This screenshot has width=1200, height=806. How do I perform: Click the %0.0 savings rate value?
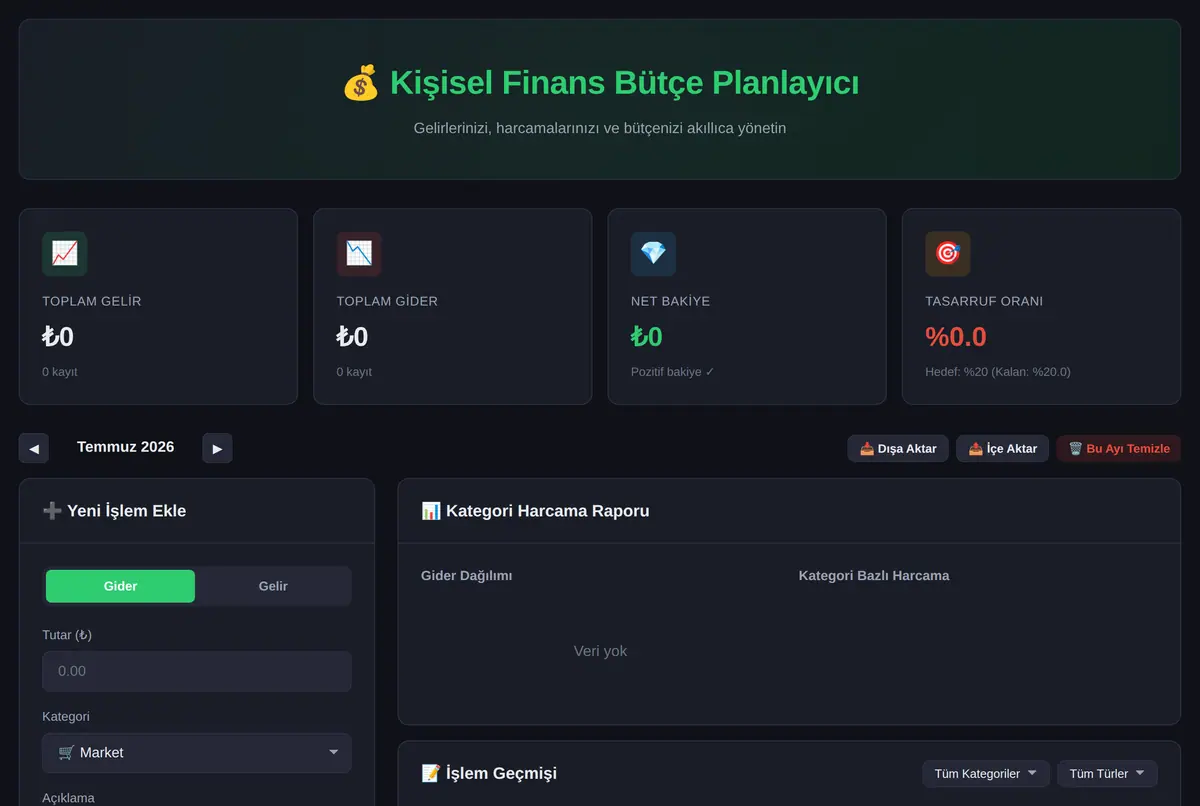956,337
